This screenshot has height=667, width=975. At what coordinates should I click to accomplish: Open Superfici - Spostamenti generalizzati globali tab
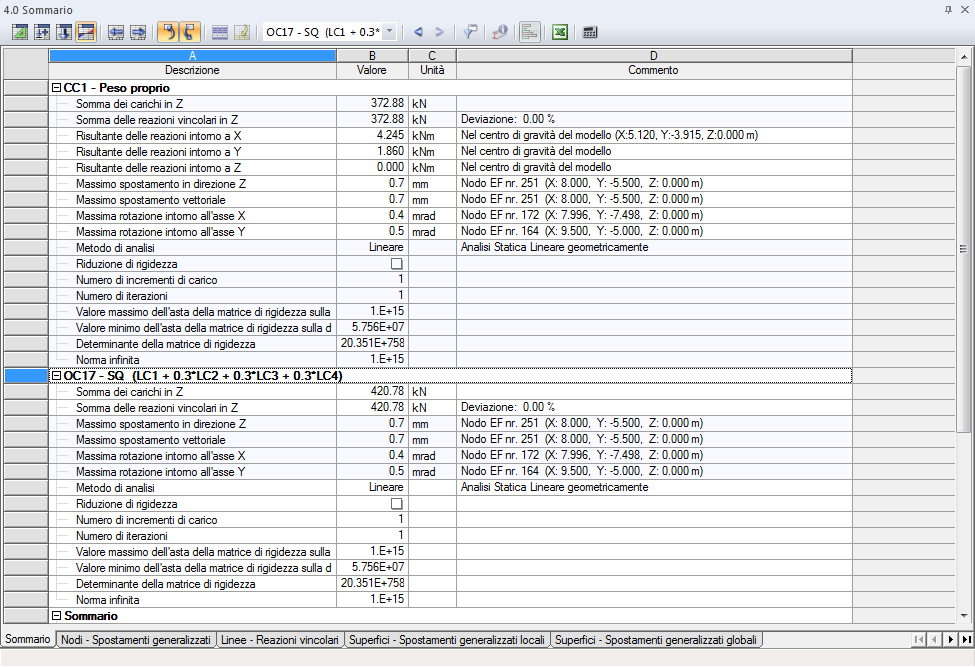[x=656, y=640]
